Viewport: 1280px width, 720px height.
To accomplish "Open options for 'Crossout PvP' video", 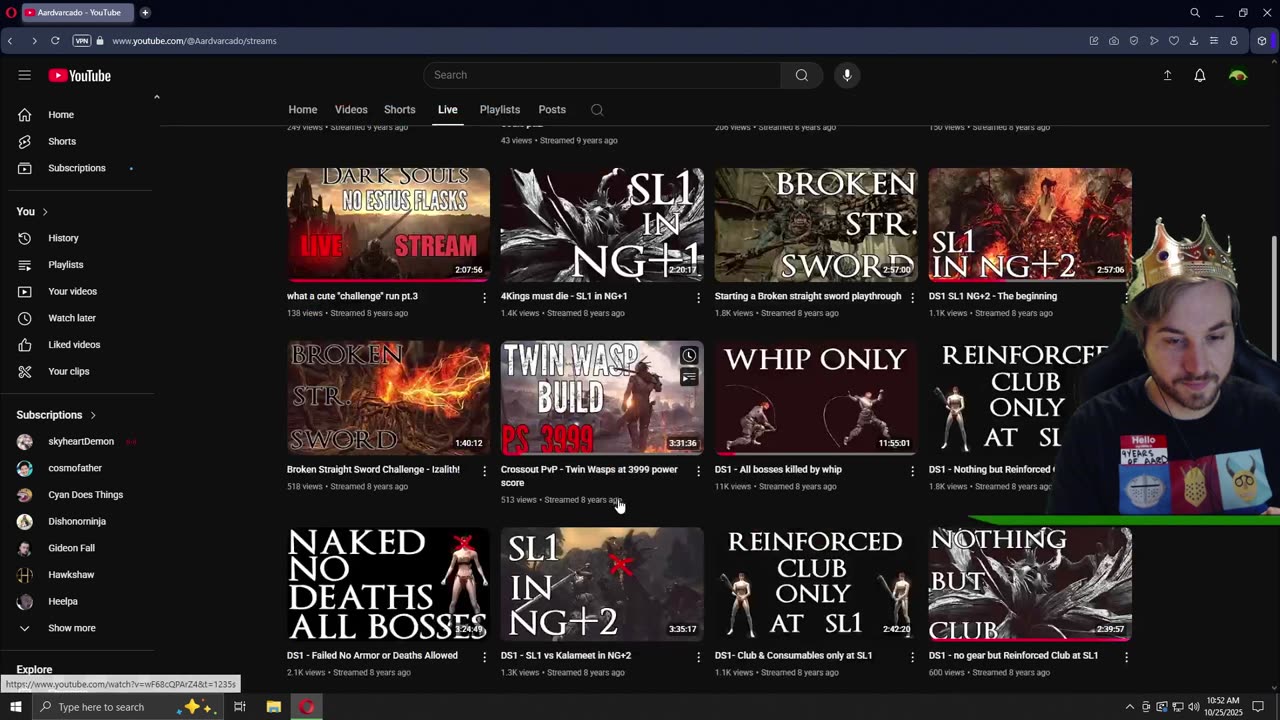I will [698, 471].
